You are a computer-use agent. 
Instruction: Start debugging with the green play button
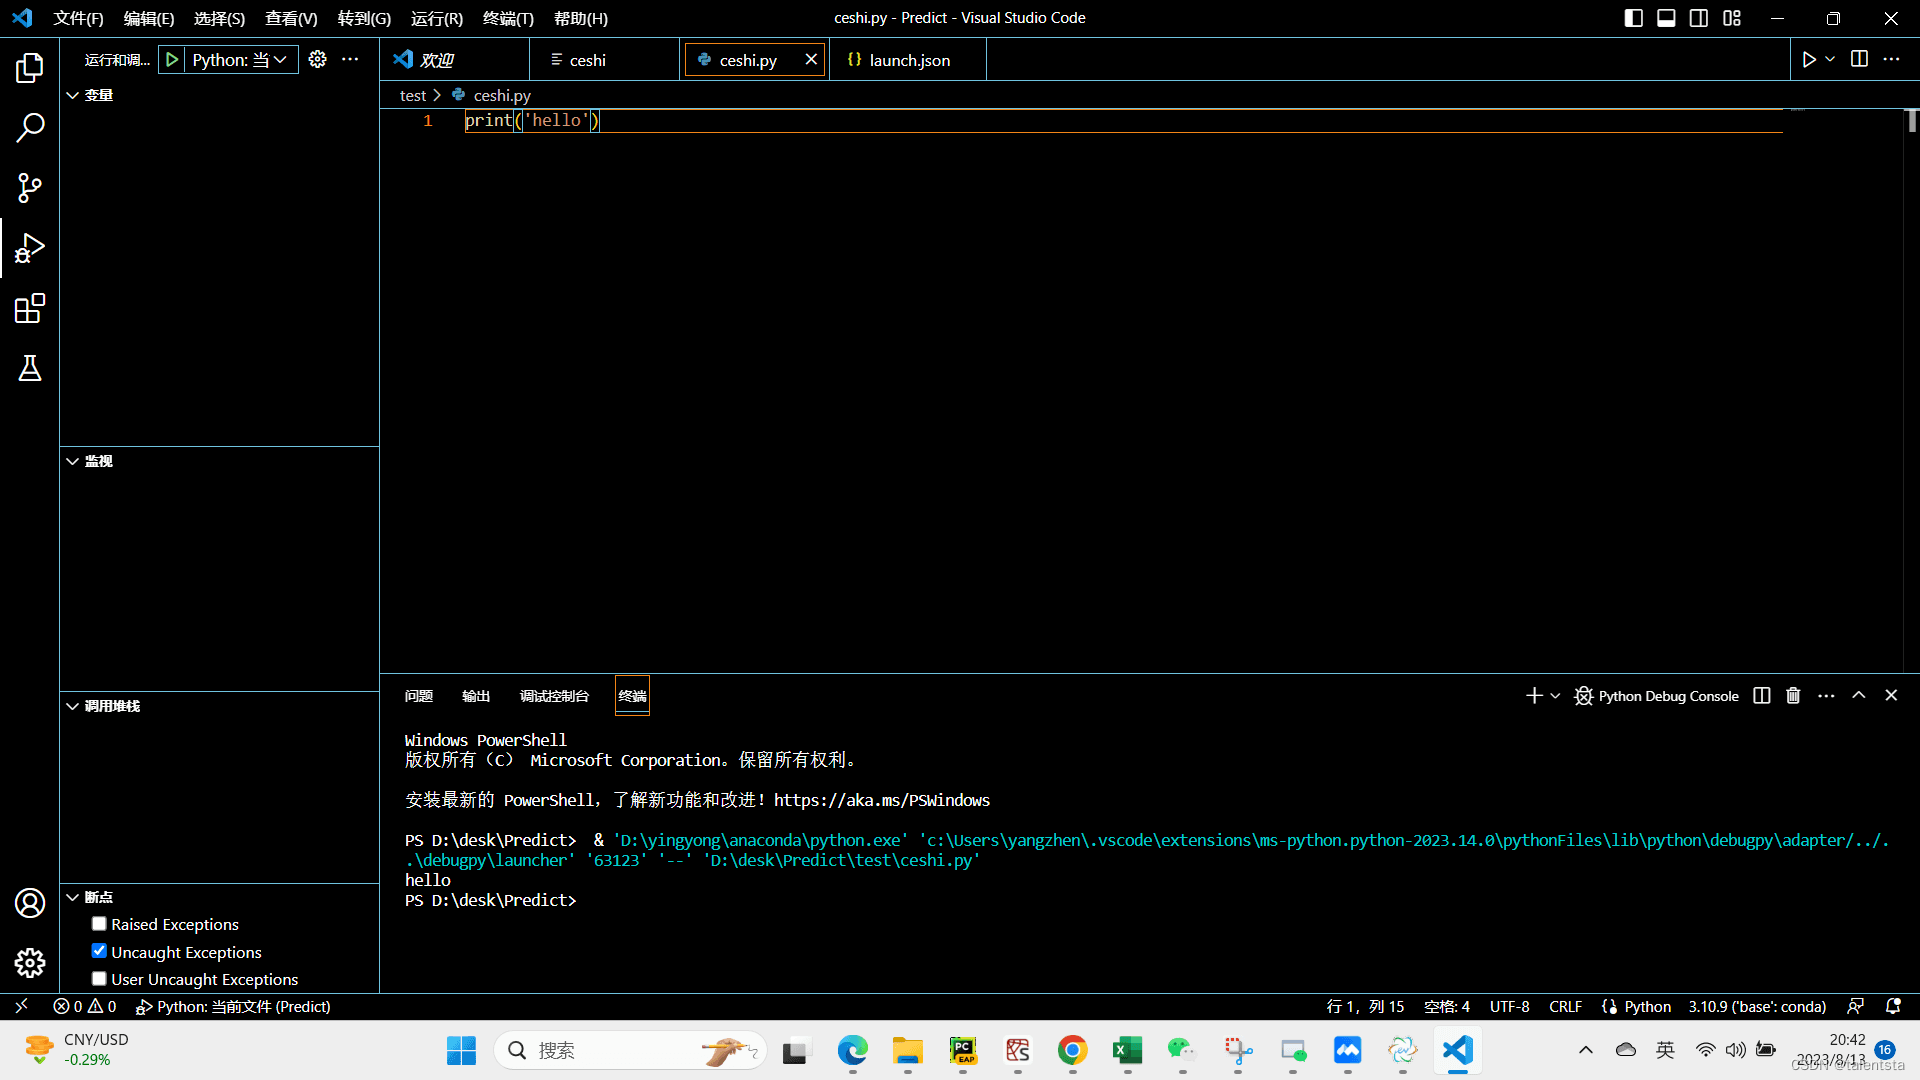tap(172, 60)
